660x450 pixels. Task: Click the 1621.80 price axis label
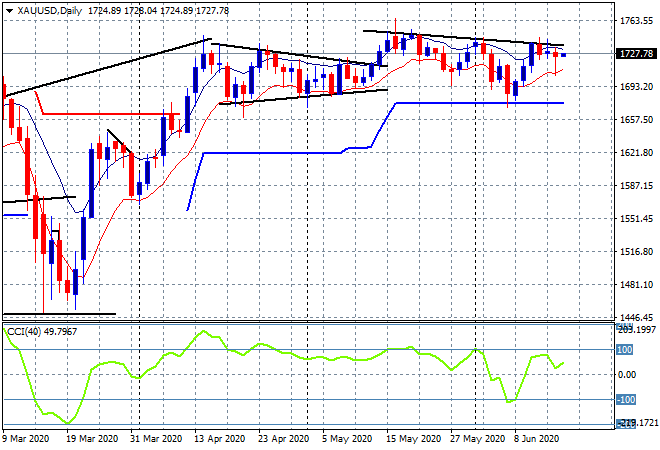tap(637, 153)
